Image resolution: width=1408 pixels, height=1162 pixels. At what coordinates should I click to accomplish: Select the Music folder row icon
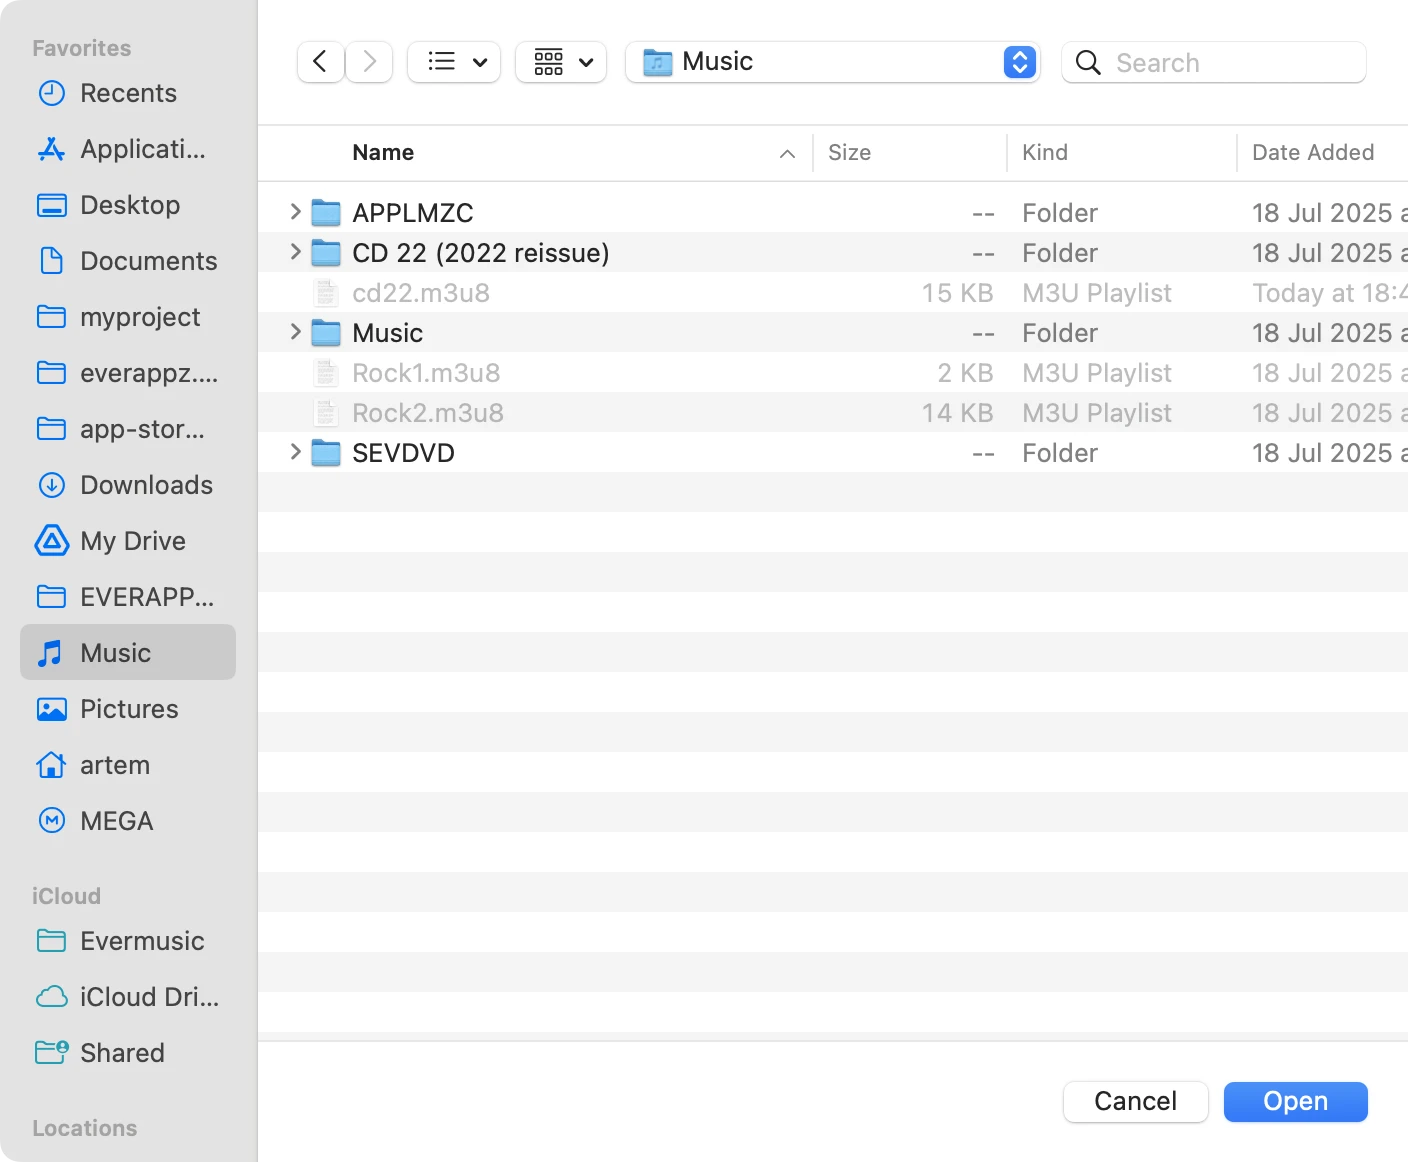click(x=326, y=332)
